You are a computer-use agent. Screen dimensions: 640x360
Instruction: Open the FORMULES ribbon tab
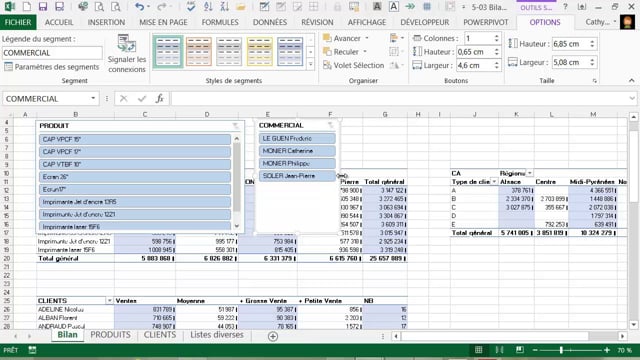(x=220, y=22)
